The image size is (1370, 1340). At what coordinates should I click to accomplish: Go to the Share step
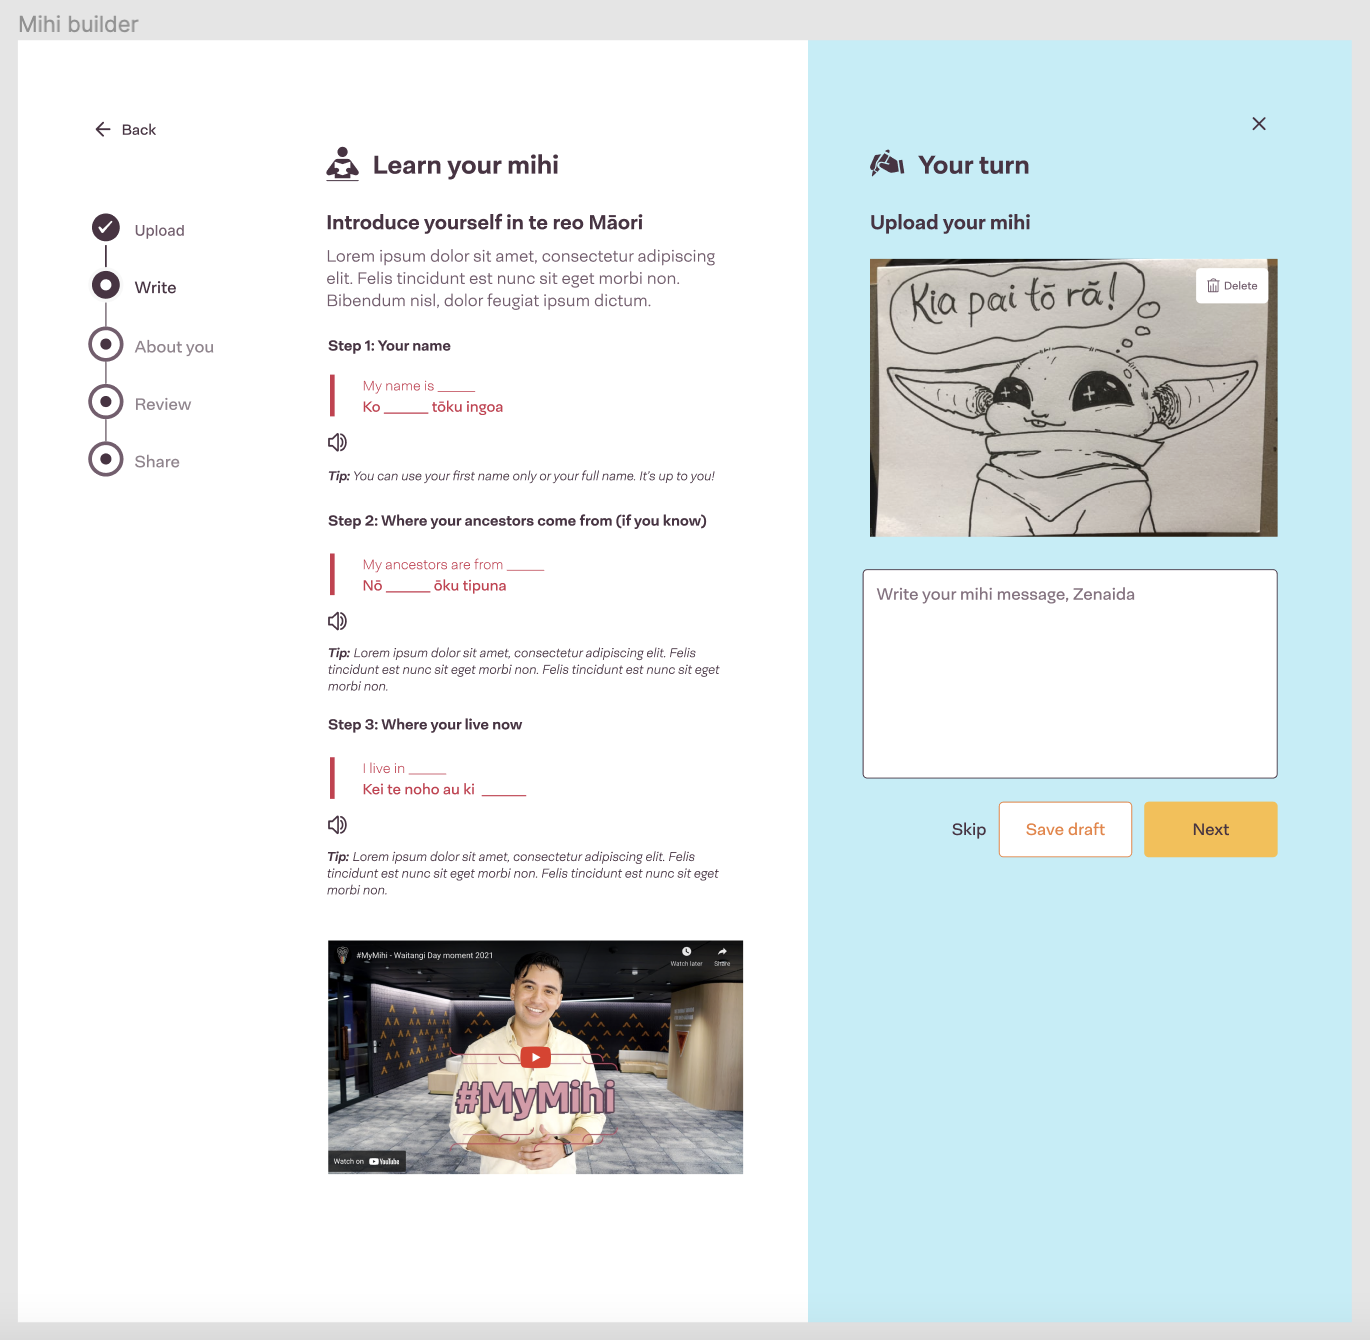click(x=106, y=459)
